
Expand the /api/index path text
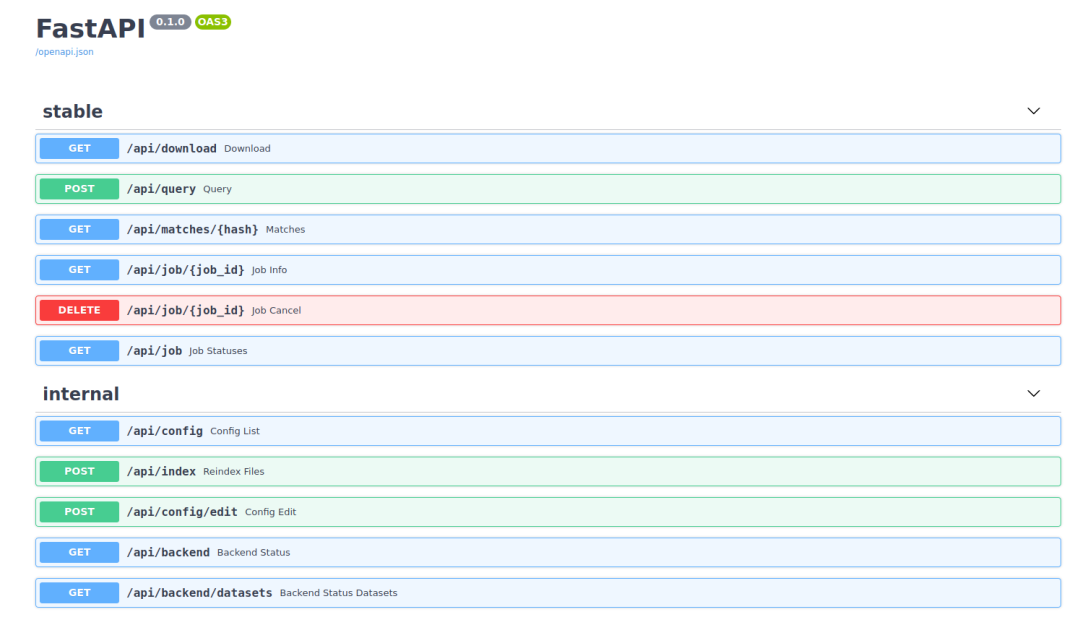point(161,471)
